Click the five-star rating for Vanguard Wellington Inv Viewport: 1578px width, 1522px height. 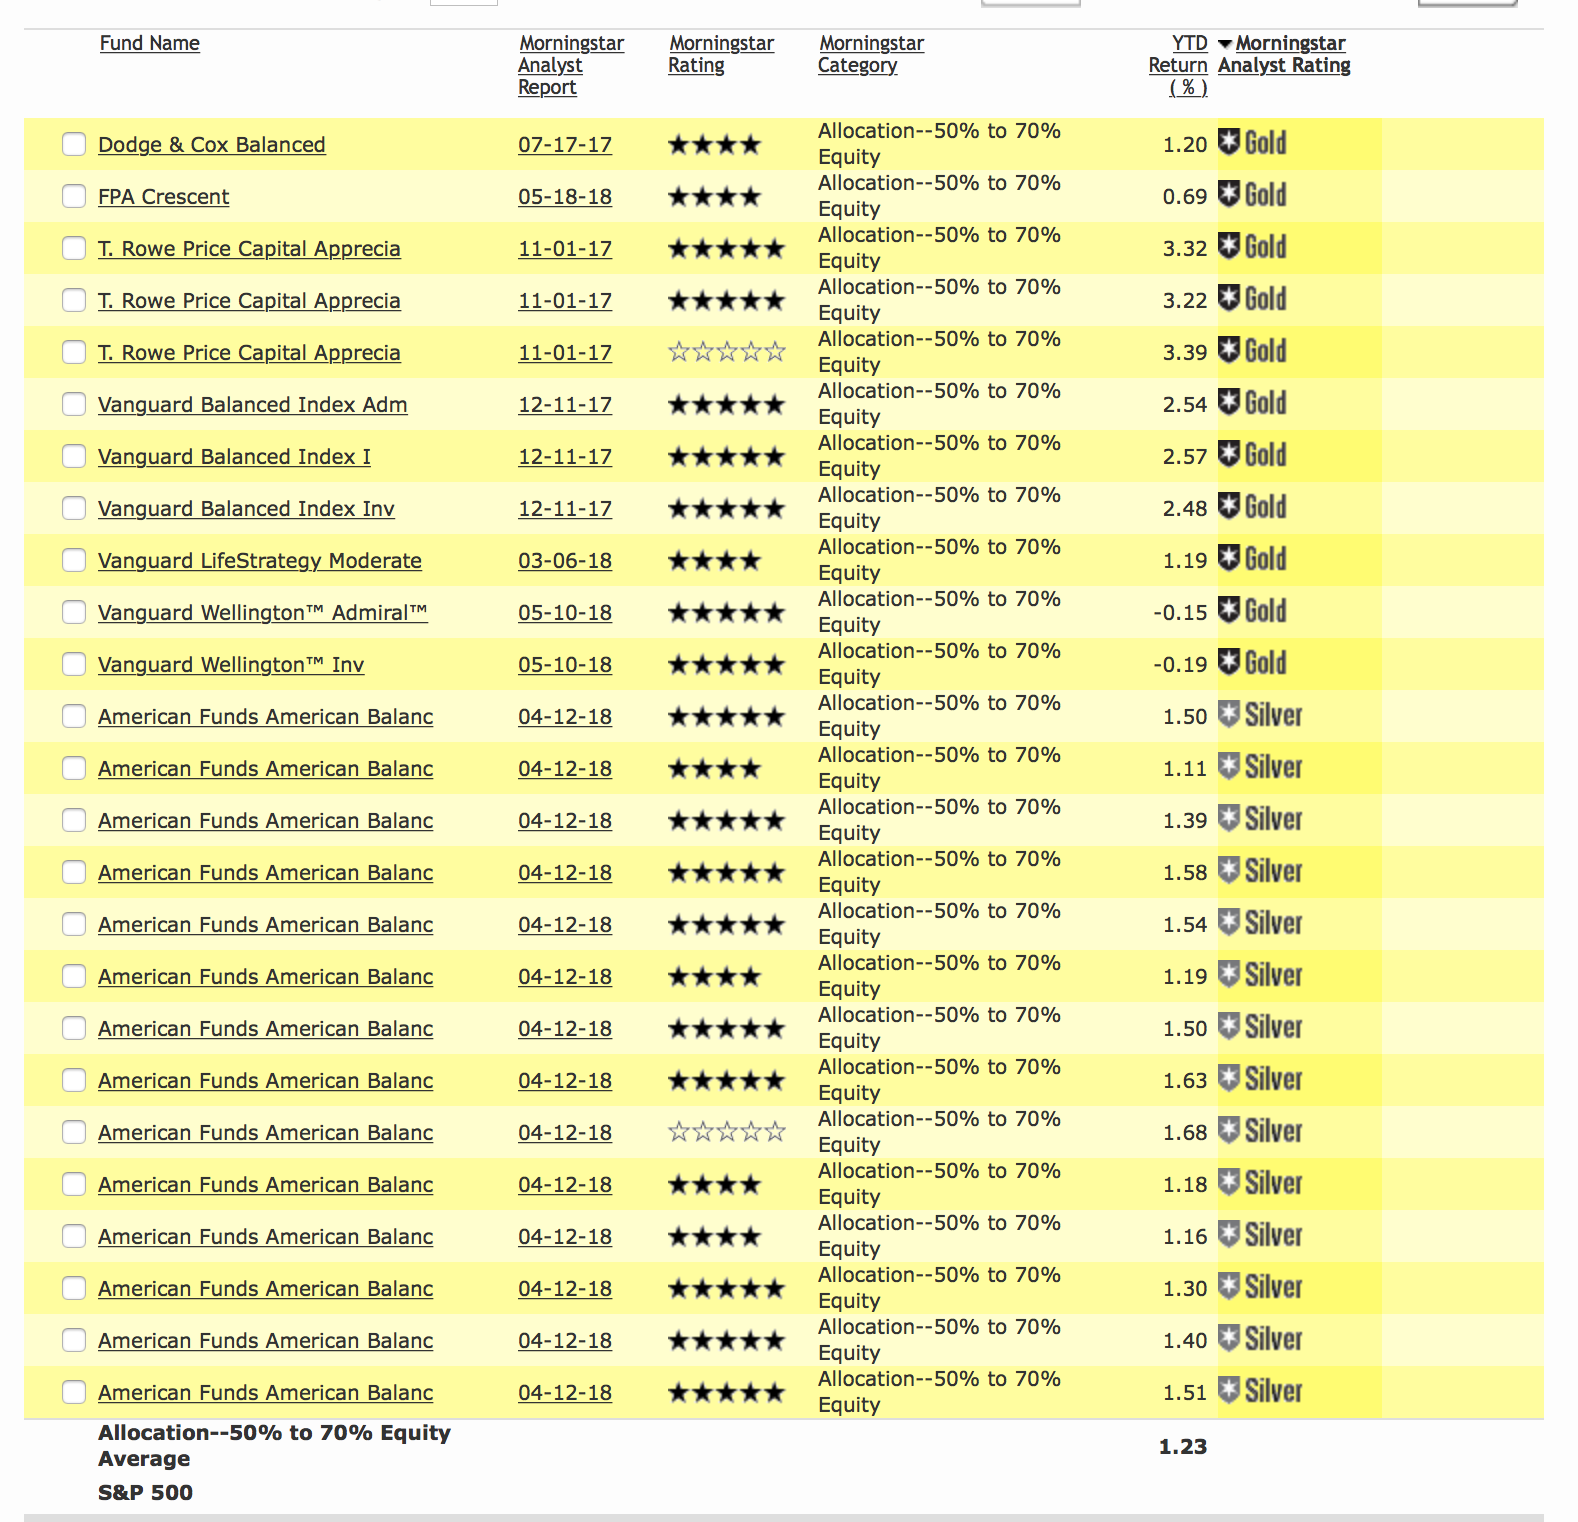coord(727,665)
